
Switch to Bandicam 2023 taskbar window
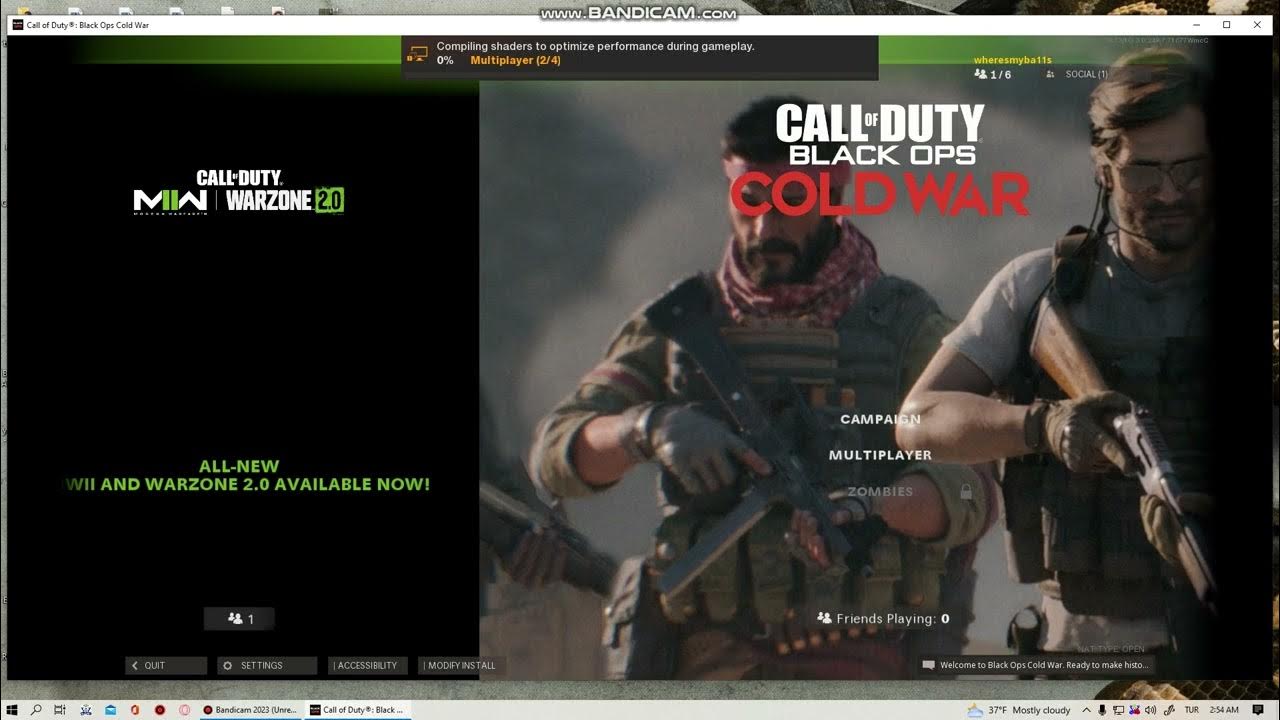(250, 710)
